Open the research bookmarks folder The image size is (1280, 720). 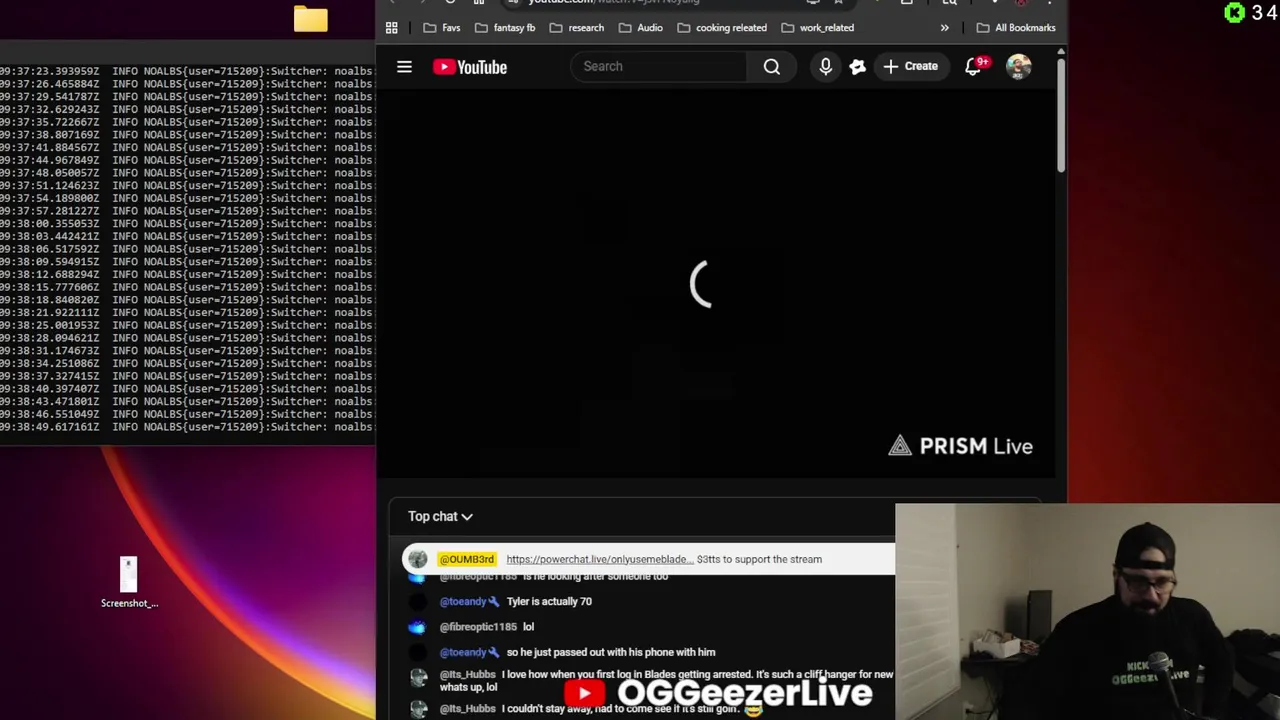click(x=577, y=28)
